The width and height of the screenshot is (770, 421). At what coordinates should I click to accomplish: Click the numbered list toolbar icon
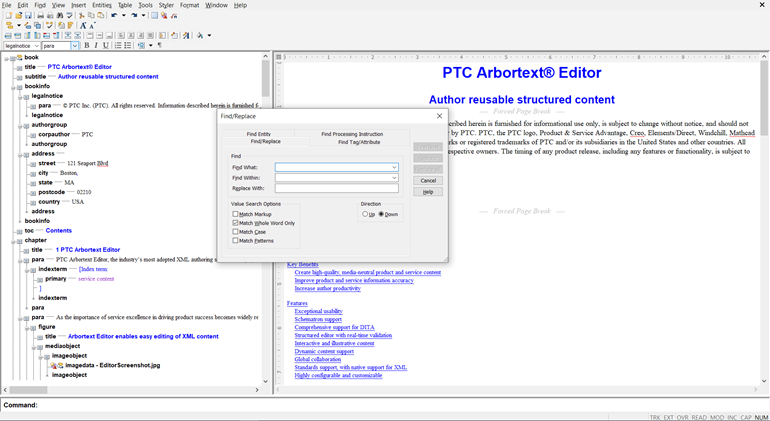[118, 45]
